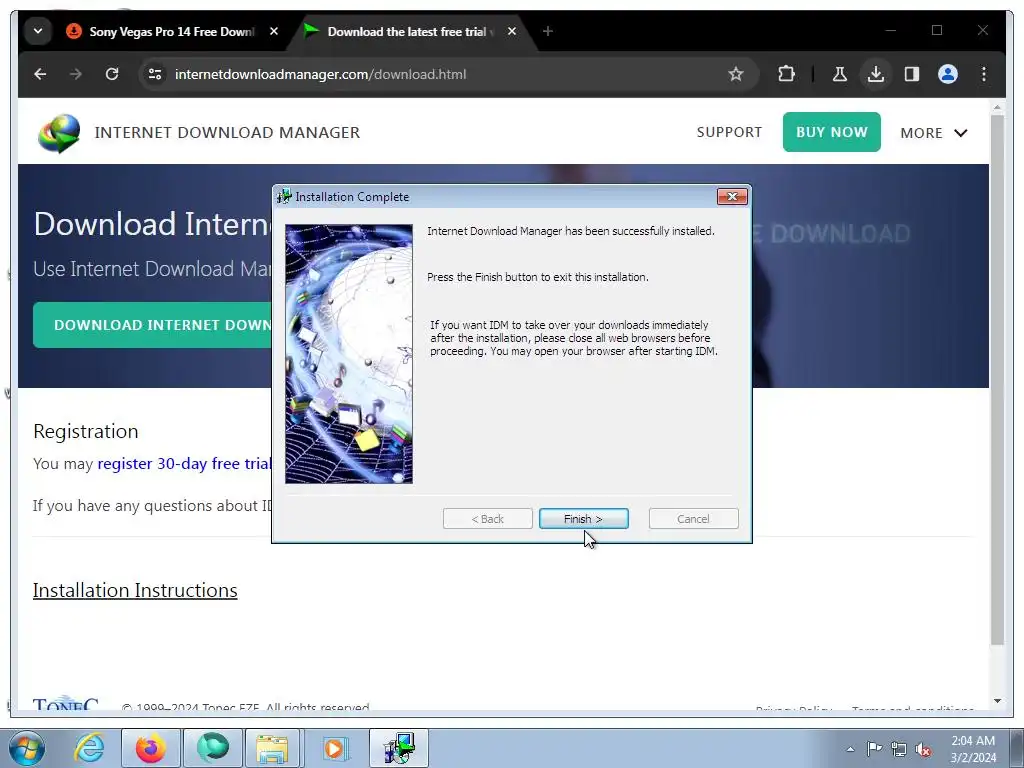Open the register 30-day free trial link
The width and height of the screenshot is (1024, 768).
[184, 464]
